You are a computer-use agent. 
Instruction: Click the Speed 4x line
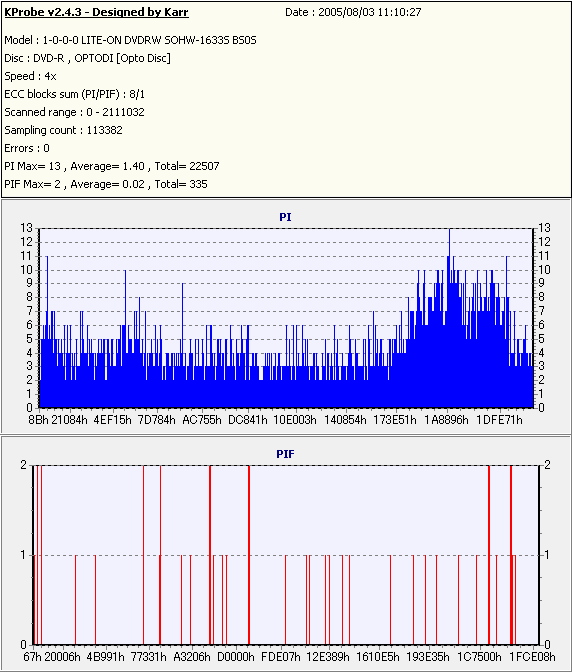[30, 76]
